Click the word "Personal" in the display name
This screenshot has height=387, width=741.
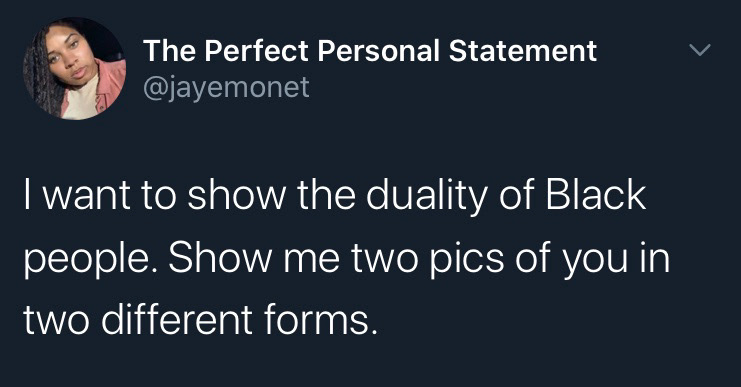pos(379,51)
